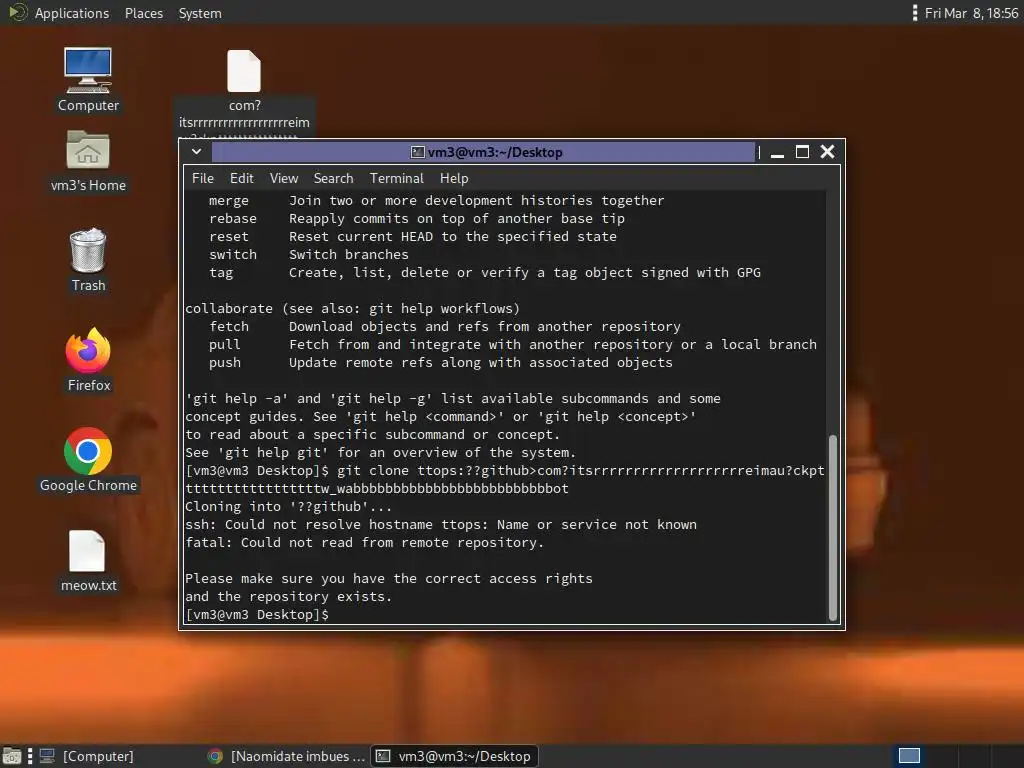Click the 'ssh: Could not resolve hostname' line
This screenshot has width=1024, height=768.
click(441, 524)
